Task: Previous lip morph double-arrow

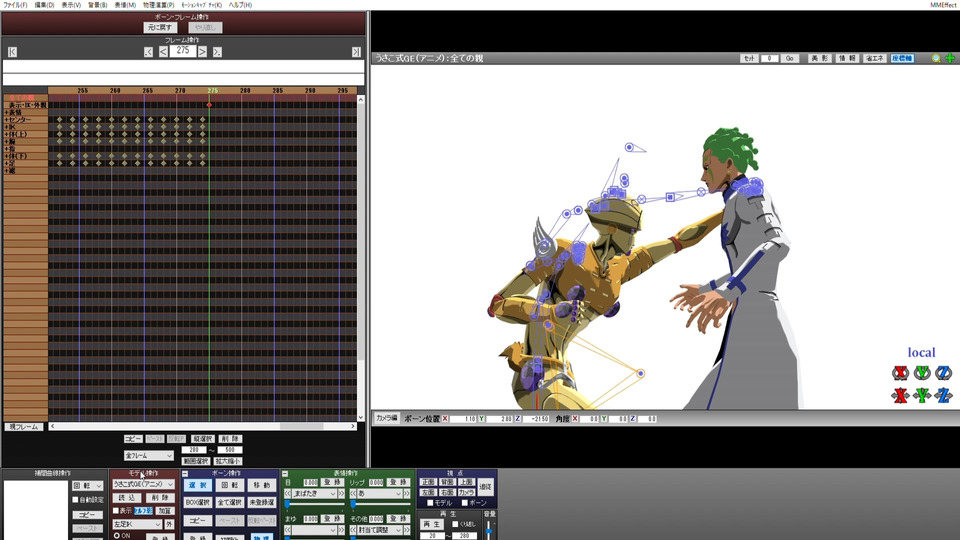Action: click(353, 493)
